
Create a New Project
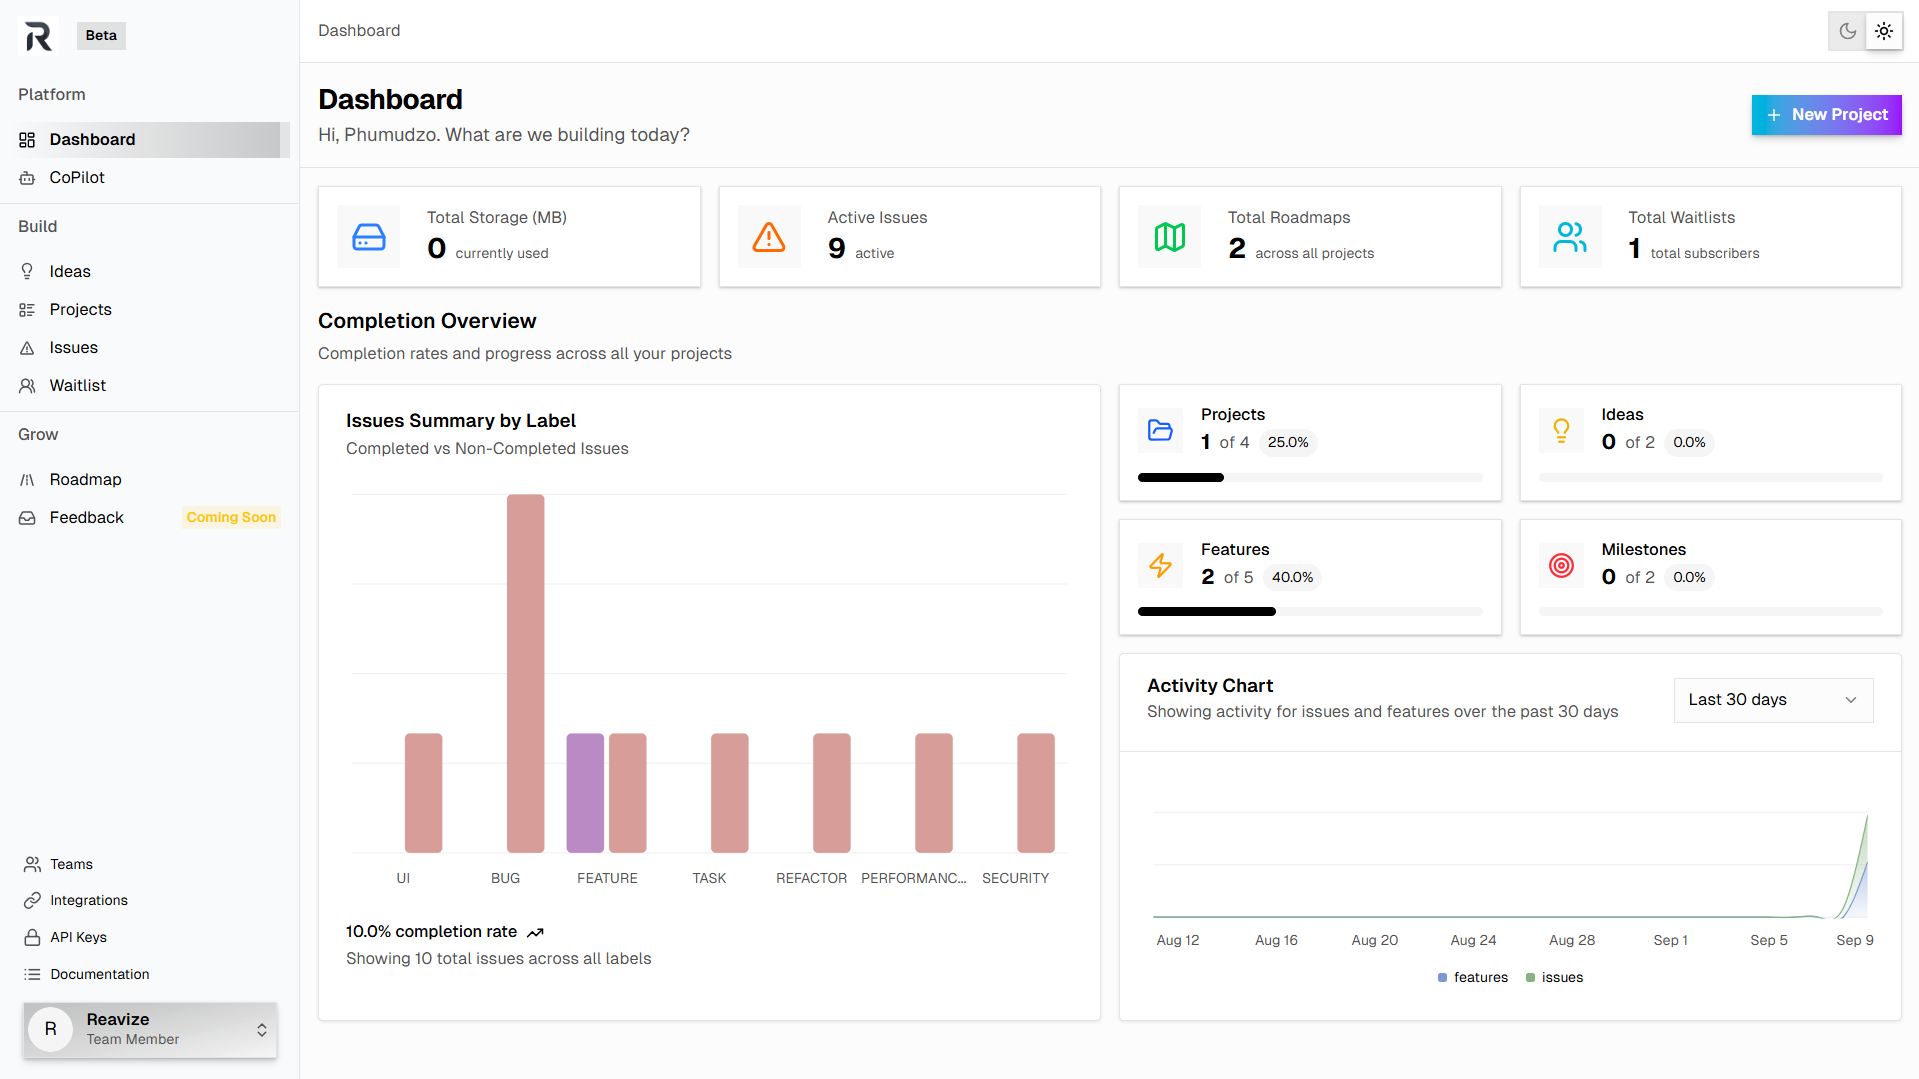point(1826,115)
